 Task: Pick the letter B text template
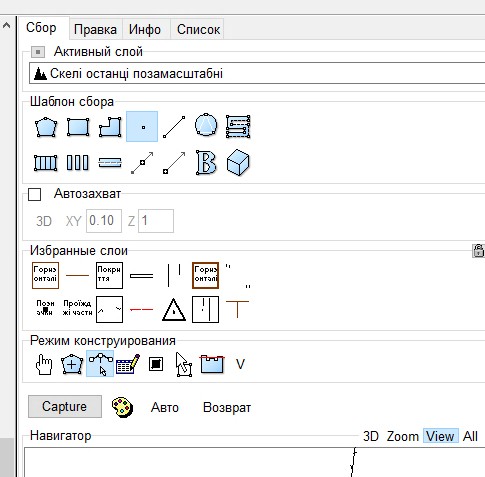[x=206, y=162]
